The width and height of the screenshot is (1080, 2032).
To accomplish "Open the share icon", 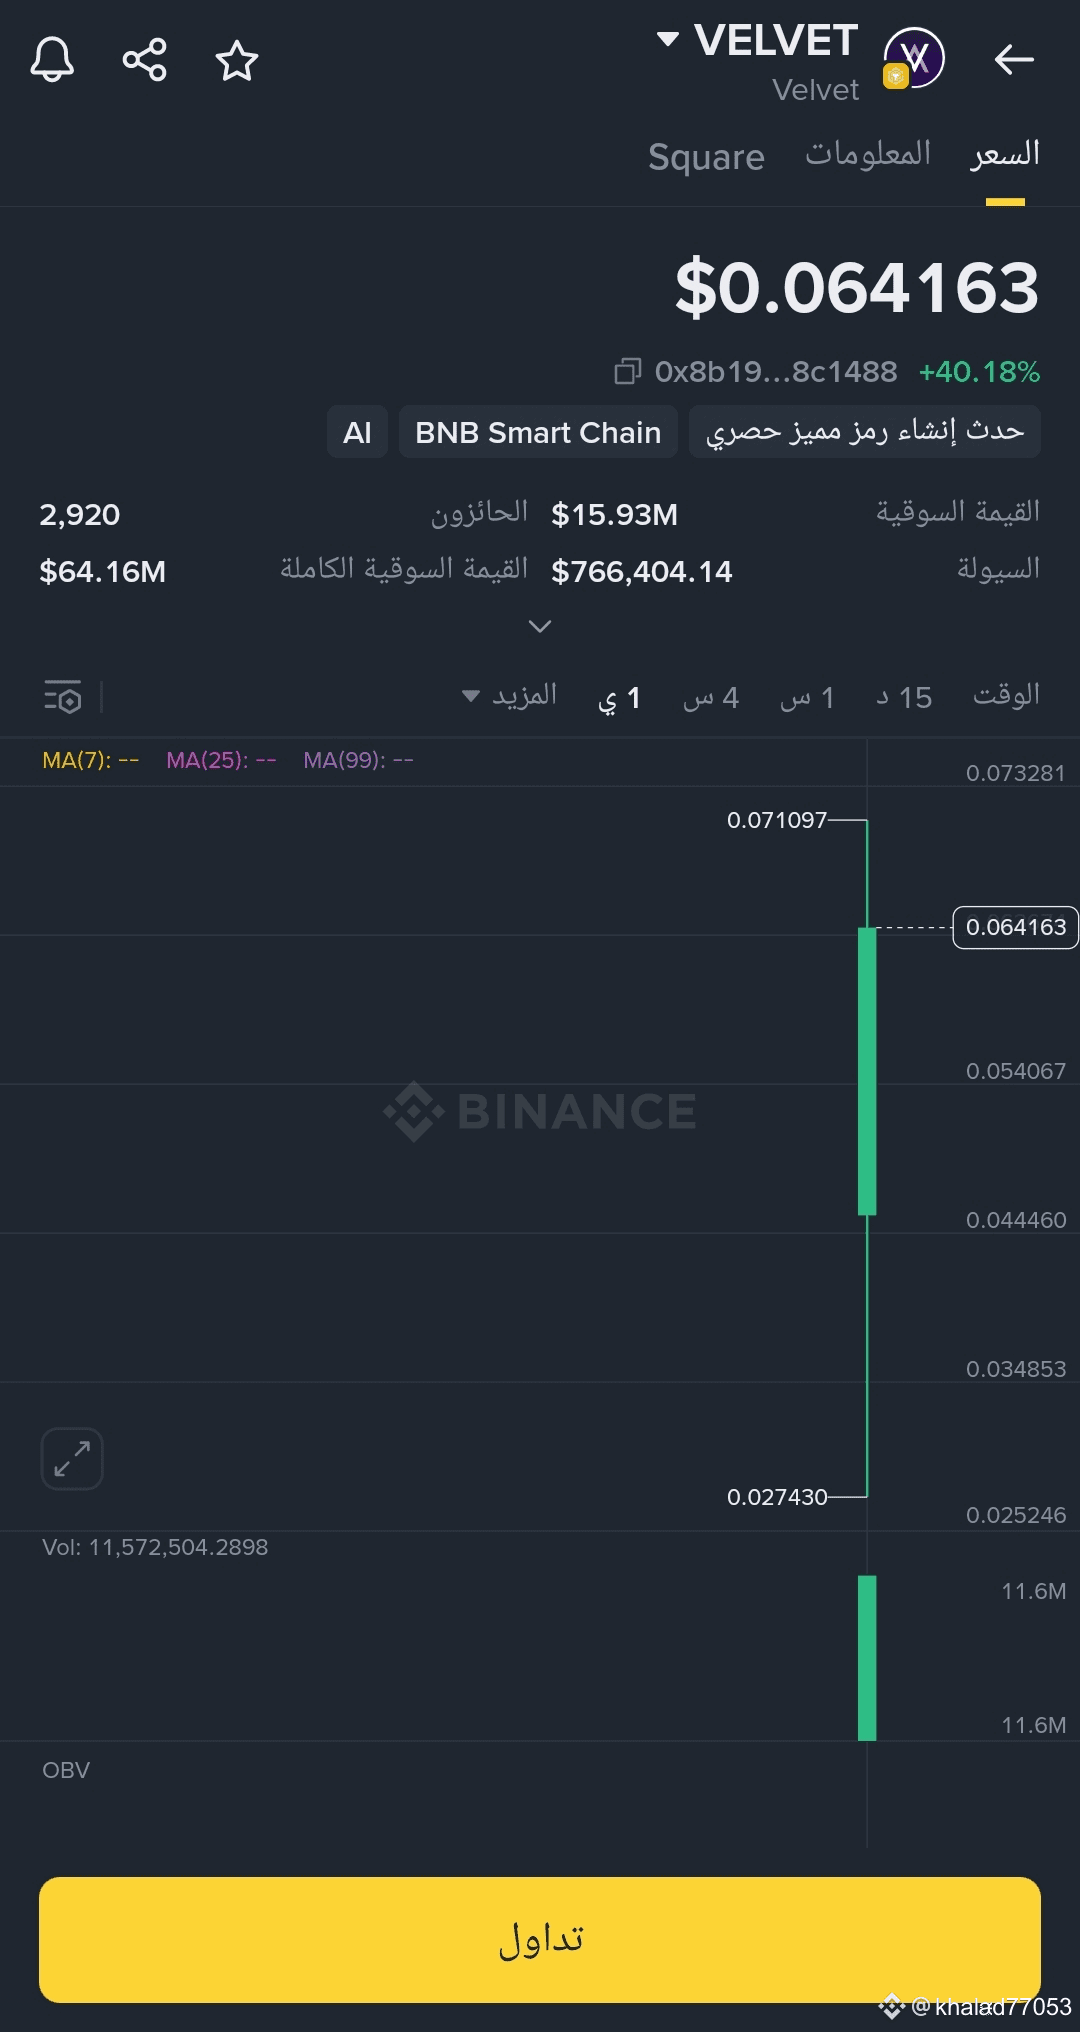I will (x=145, y=60).
